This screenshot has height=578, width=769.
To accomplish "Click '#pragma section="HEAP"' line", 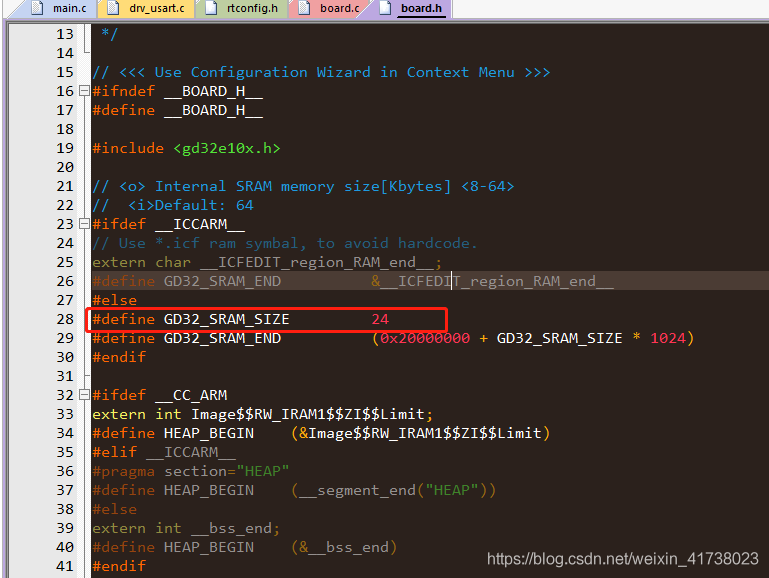I will (191, 471).
